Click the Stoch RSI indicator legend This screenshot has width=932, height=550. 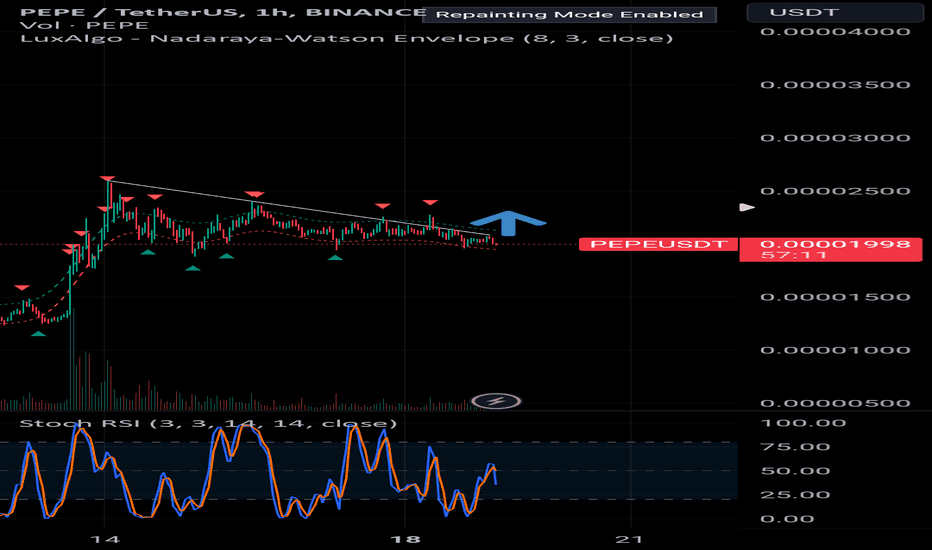pos(208,423)
